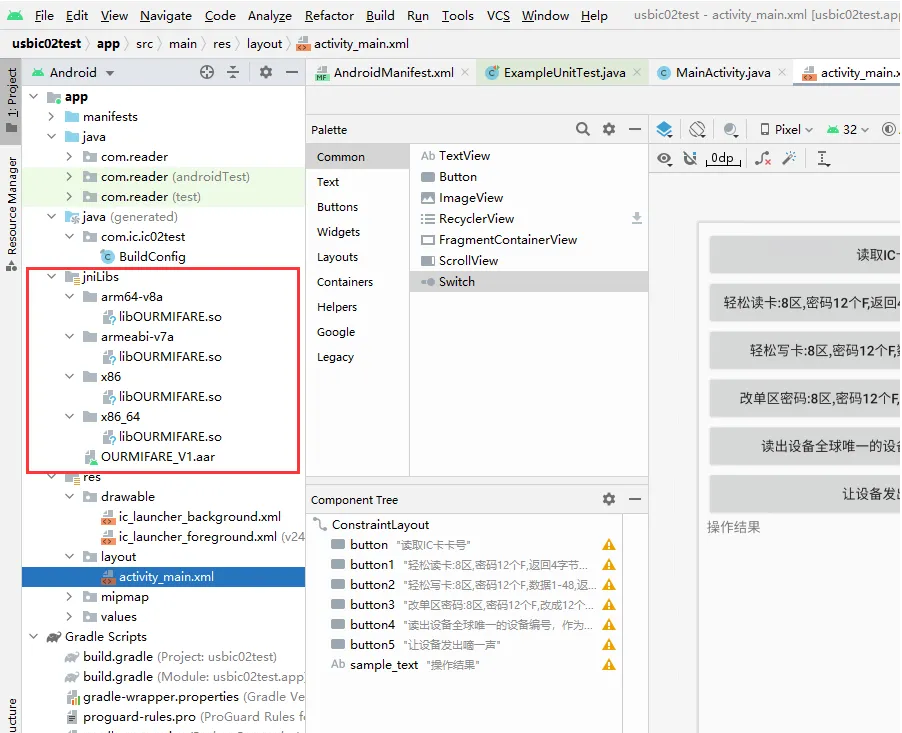Click the 改单区密码 button in preview
Screen dimensions: 902x733
point(805,398)
